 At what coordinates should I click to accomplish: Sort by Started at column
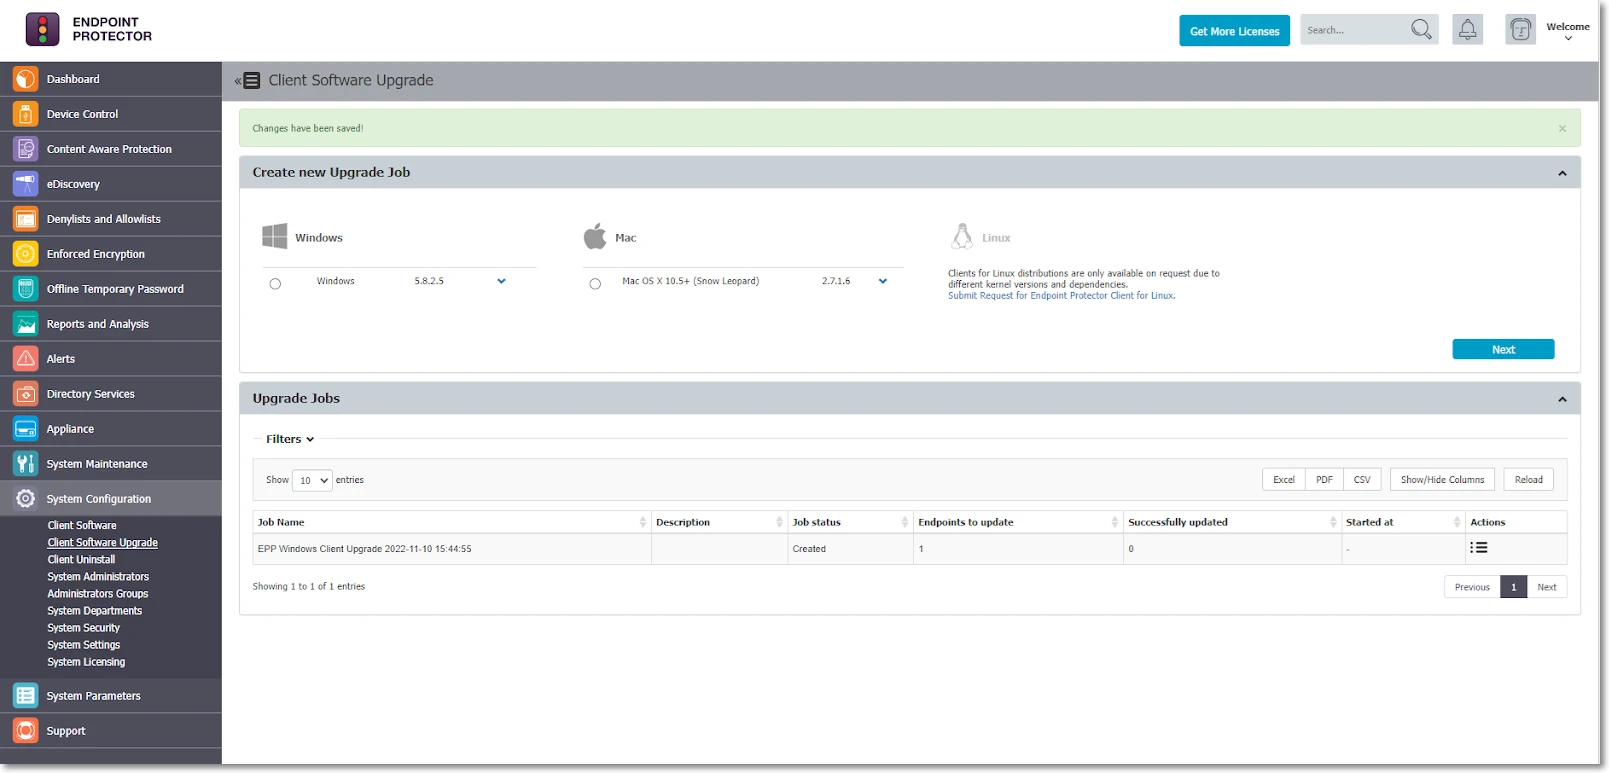point(1403,522)
